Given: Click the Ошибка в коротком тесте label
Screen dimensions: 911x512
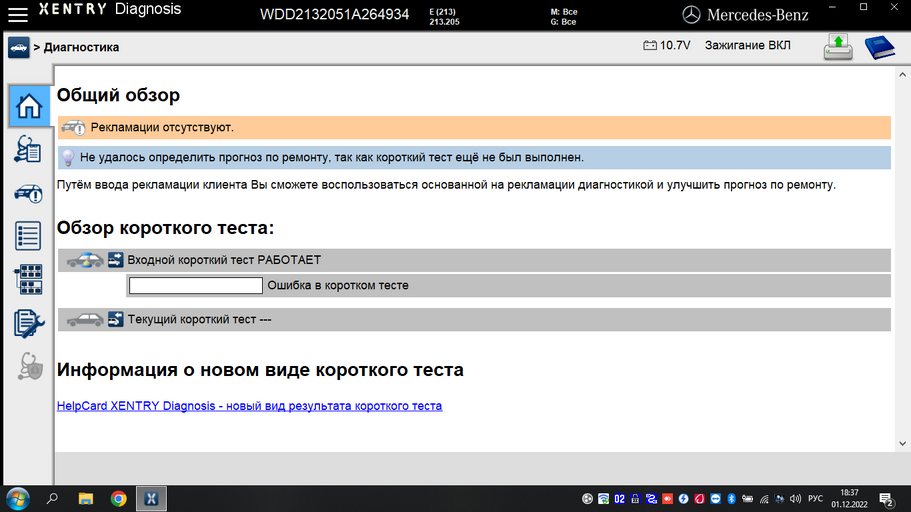Looking at the screenshot, I should coord(338,285).
